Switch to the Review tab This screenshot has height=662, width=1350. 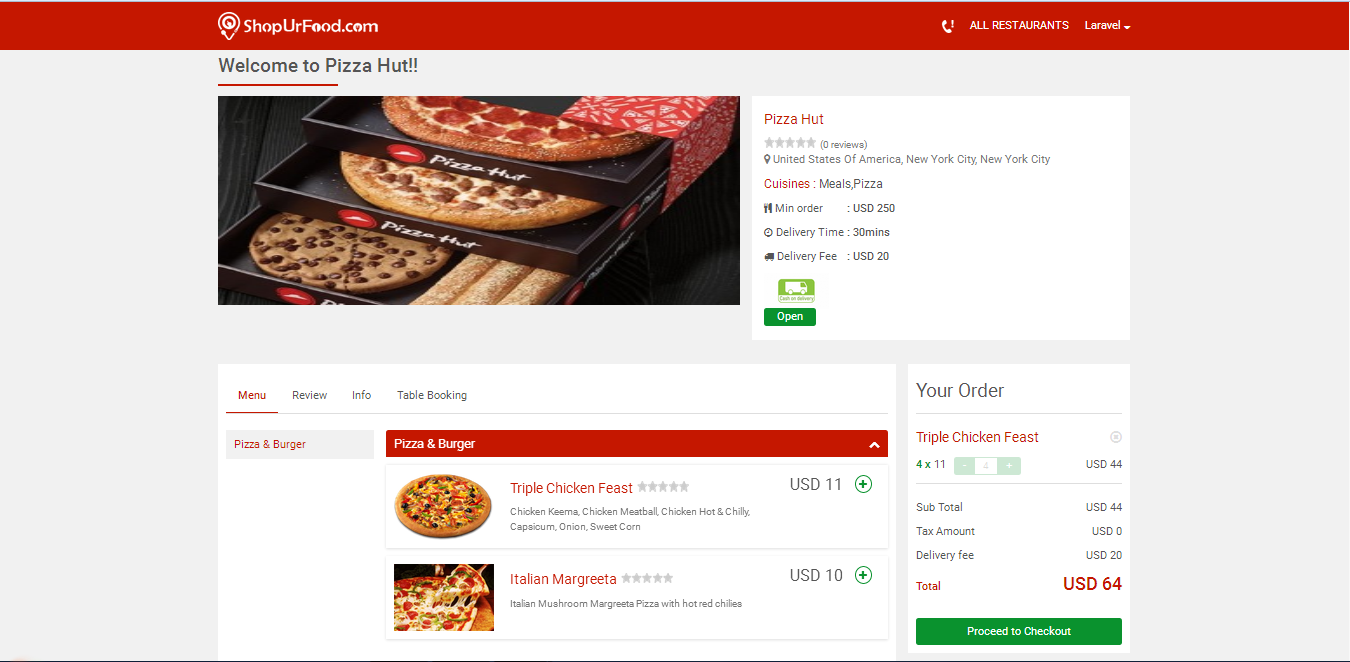point(310,395)
